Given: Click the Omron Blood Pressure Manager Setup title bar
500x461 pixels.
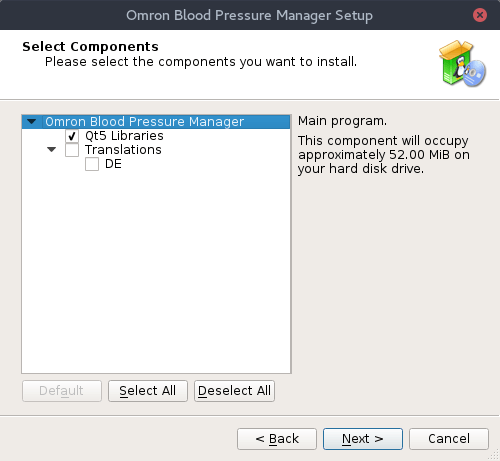Looking at the screenshot, I should [x=249, y=15].
